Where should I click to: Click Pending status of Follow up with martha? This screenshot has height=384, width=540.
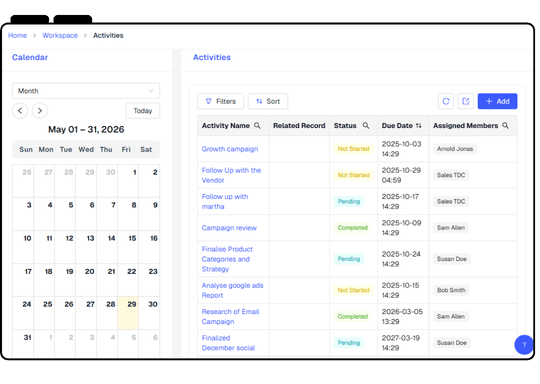pos(349,201)
